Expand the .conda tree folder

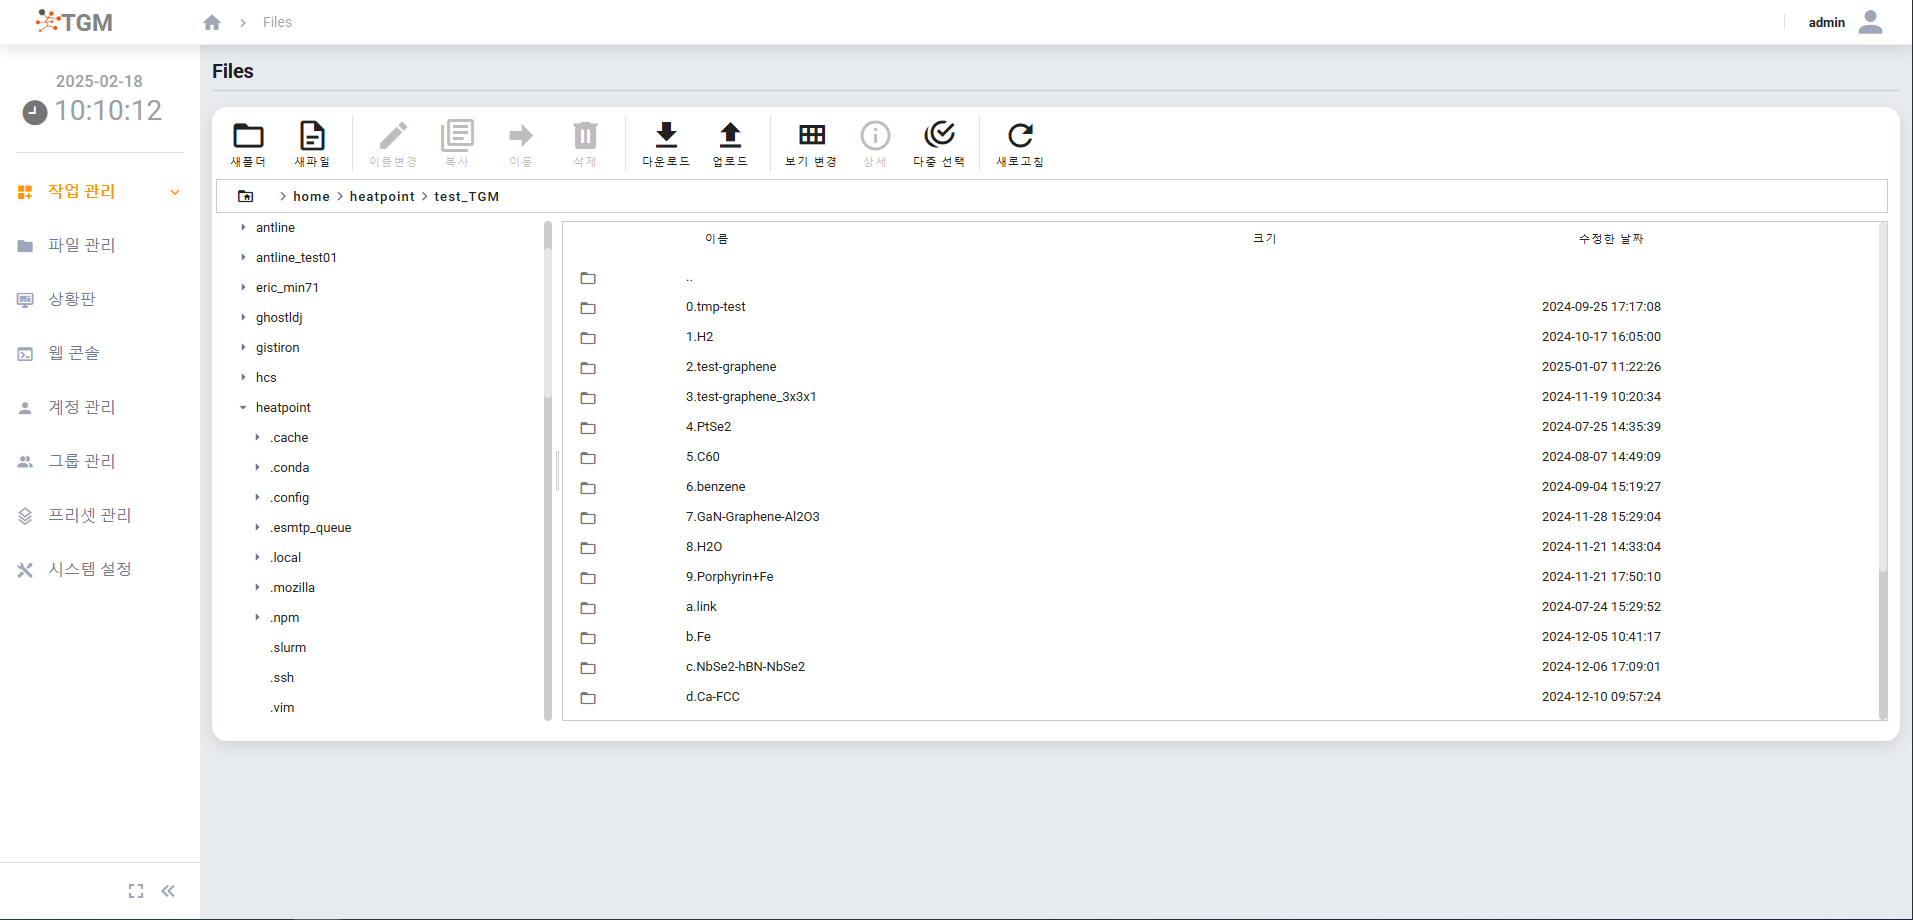pyautogui.click(x=257, y=468)
